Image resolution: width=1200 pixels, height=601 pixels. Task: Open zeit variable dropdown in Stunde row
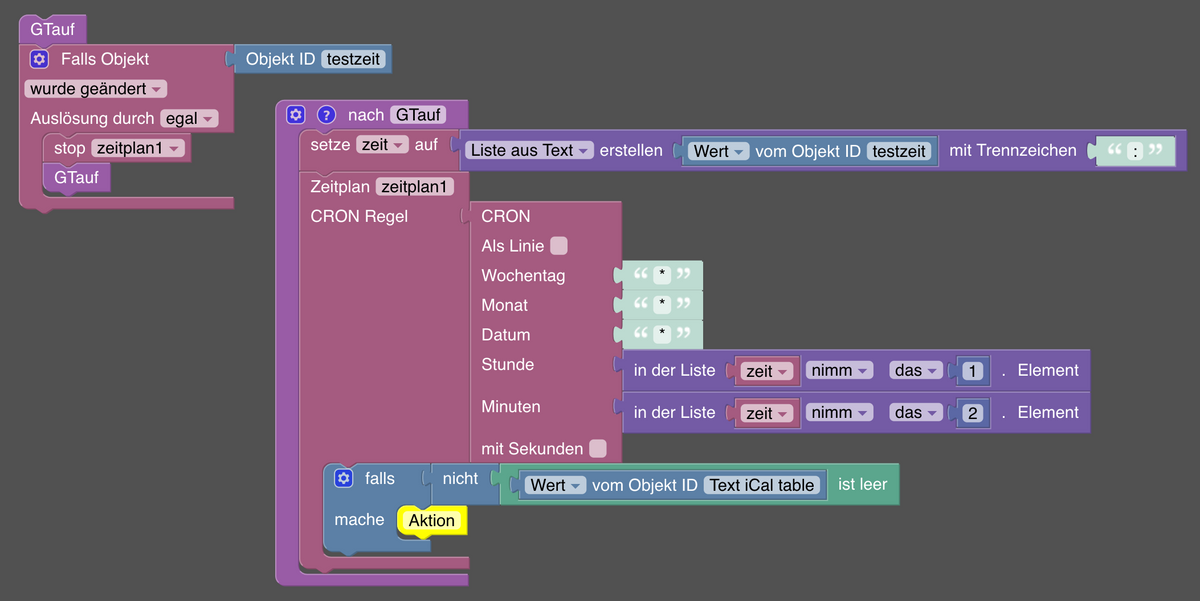coord(767,371)
